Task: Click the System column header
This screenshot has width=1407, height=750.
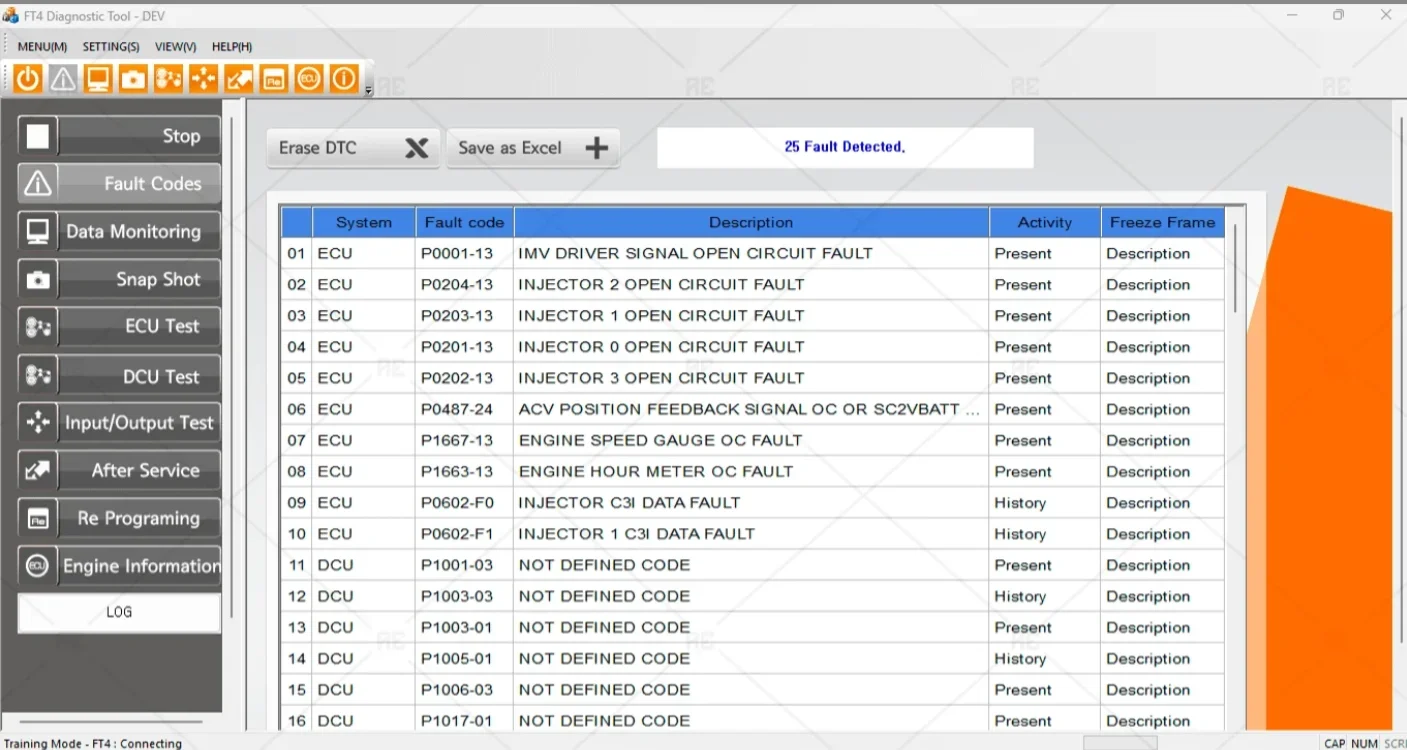Action: coord(364,222)
